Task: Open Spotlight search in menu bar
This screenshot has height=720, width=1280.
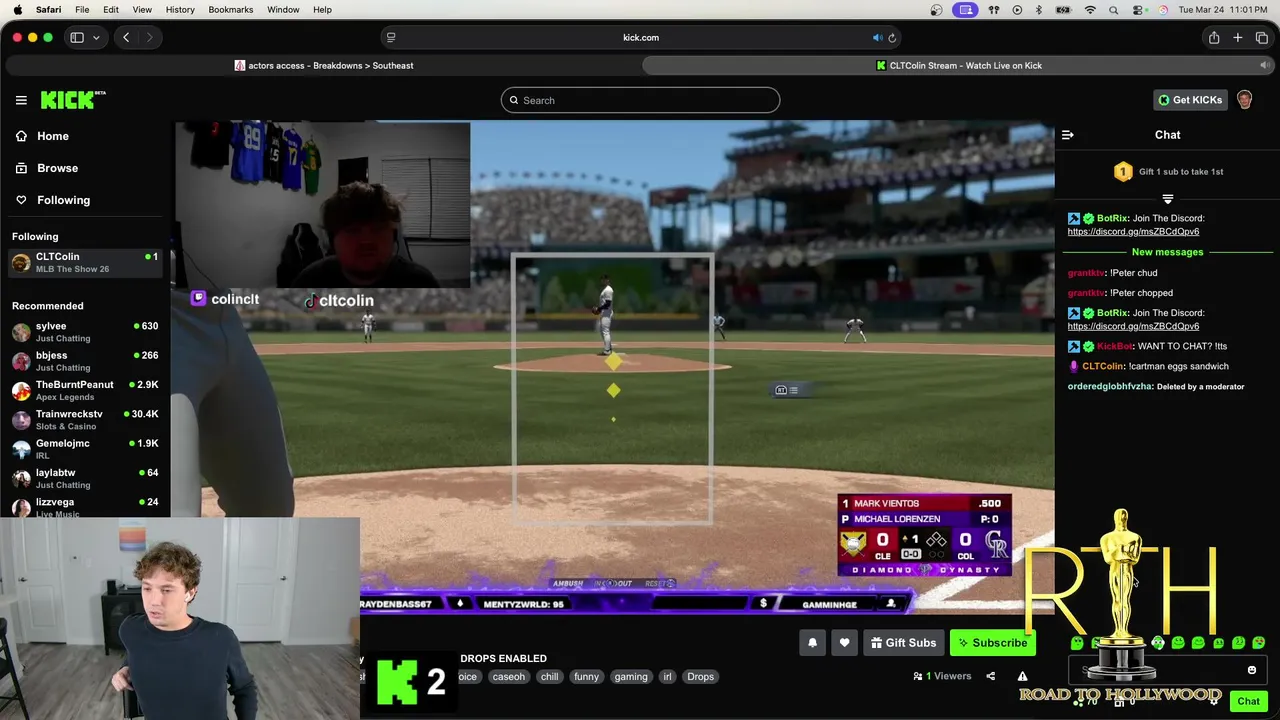Action: click(x=1114, y=10)
